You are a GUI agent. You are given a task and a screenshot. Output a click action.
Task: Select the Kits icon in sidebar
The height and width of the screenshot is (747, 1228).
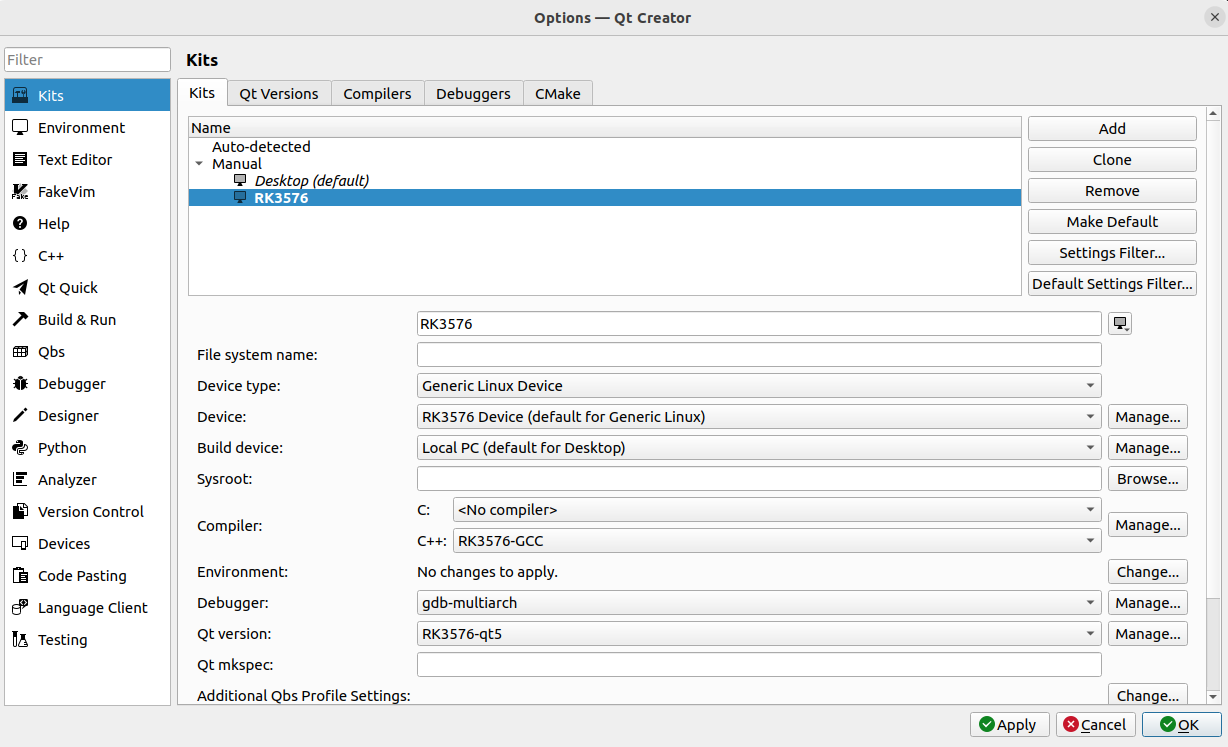click(x=19, y=96)
